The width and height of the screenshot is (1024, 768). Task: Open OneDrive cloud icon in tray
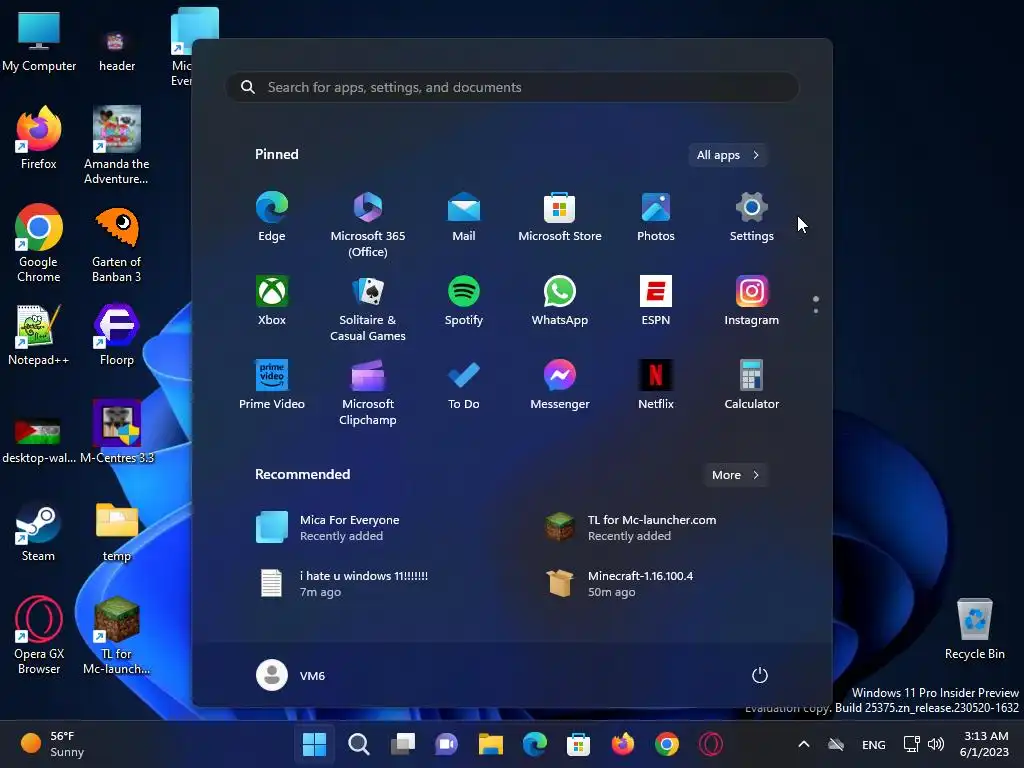[x=836, y=744]
